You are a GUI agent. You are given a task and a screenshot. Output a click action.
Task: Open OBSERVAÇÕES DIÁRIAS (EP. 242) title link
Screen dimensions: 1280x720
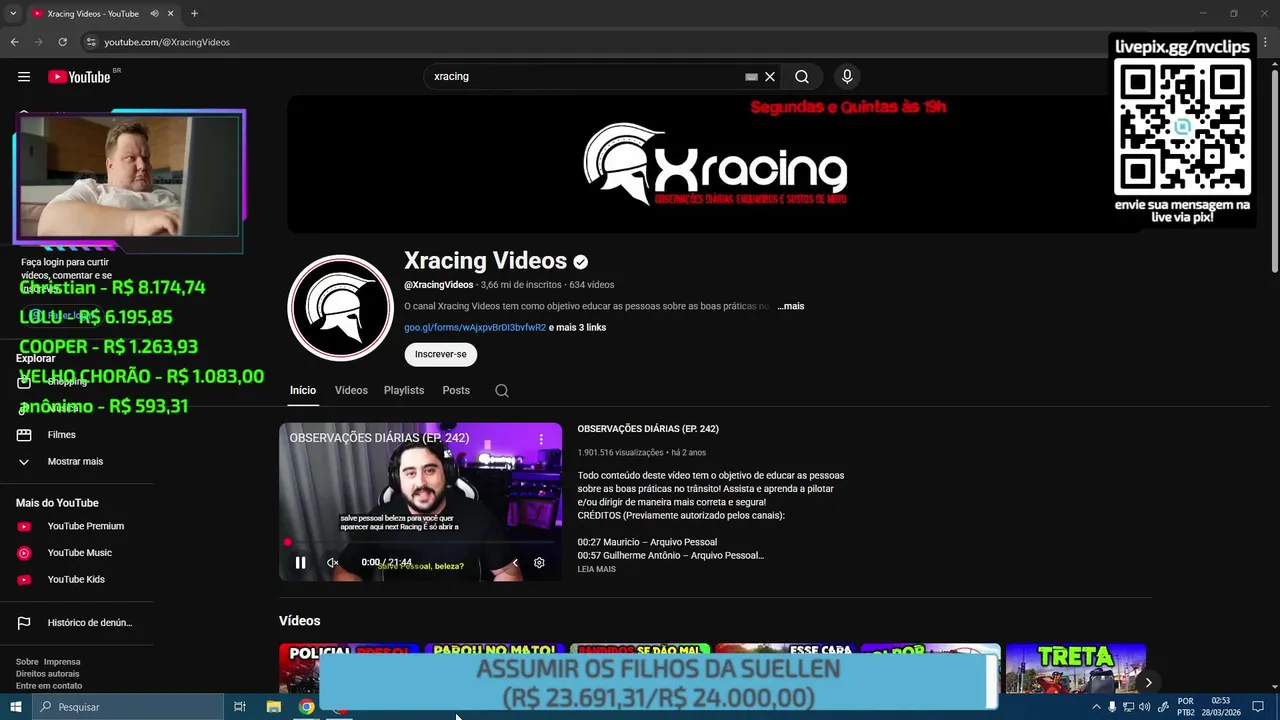(648, 429)
